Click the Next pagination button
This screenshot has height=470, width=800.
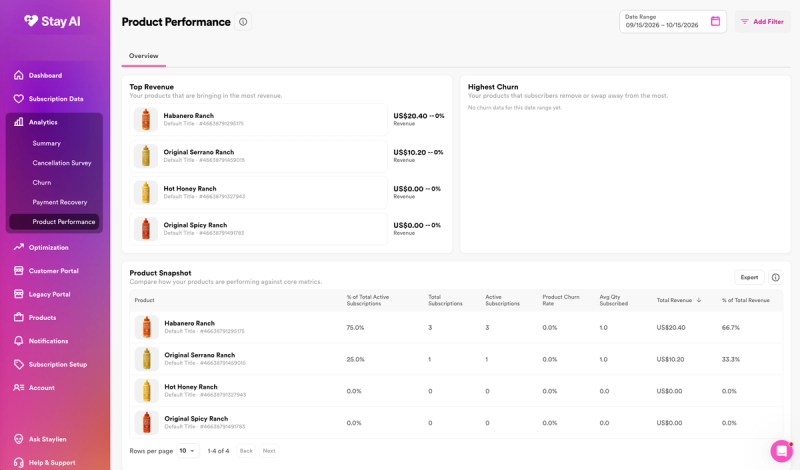tap(269, 451)
